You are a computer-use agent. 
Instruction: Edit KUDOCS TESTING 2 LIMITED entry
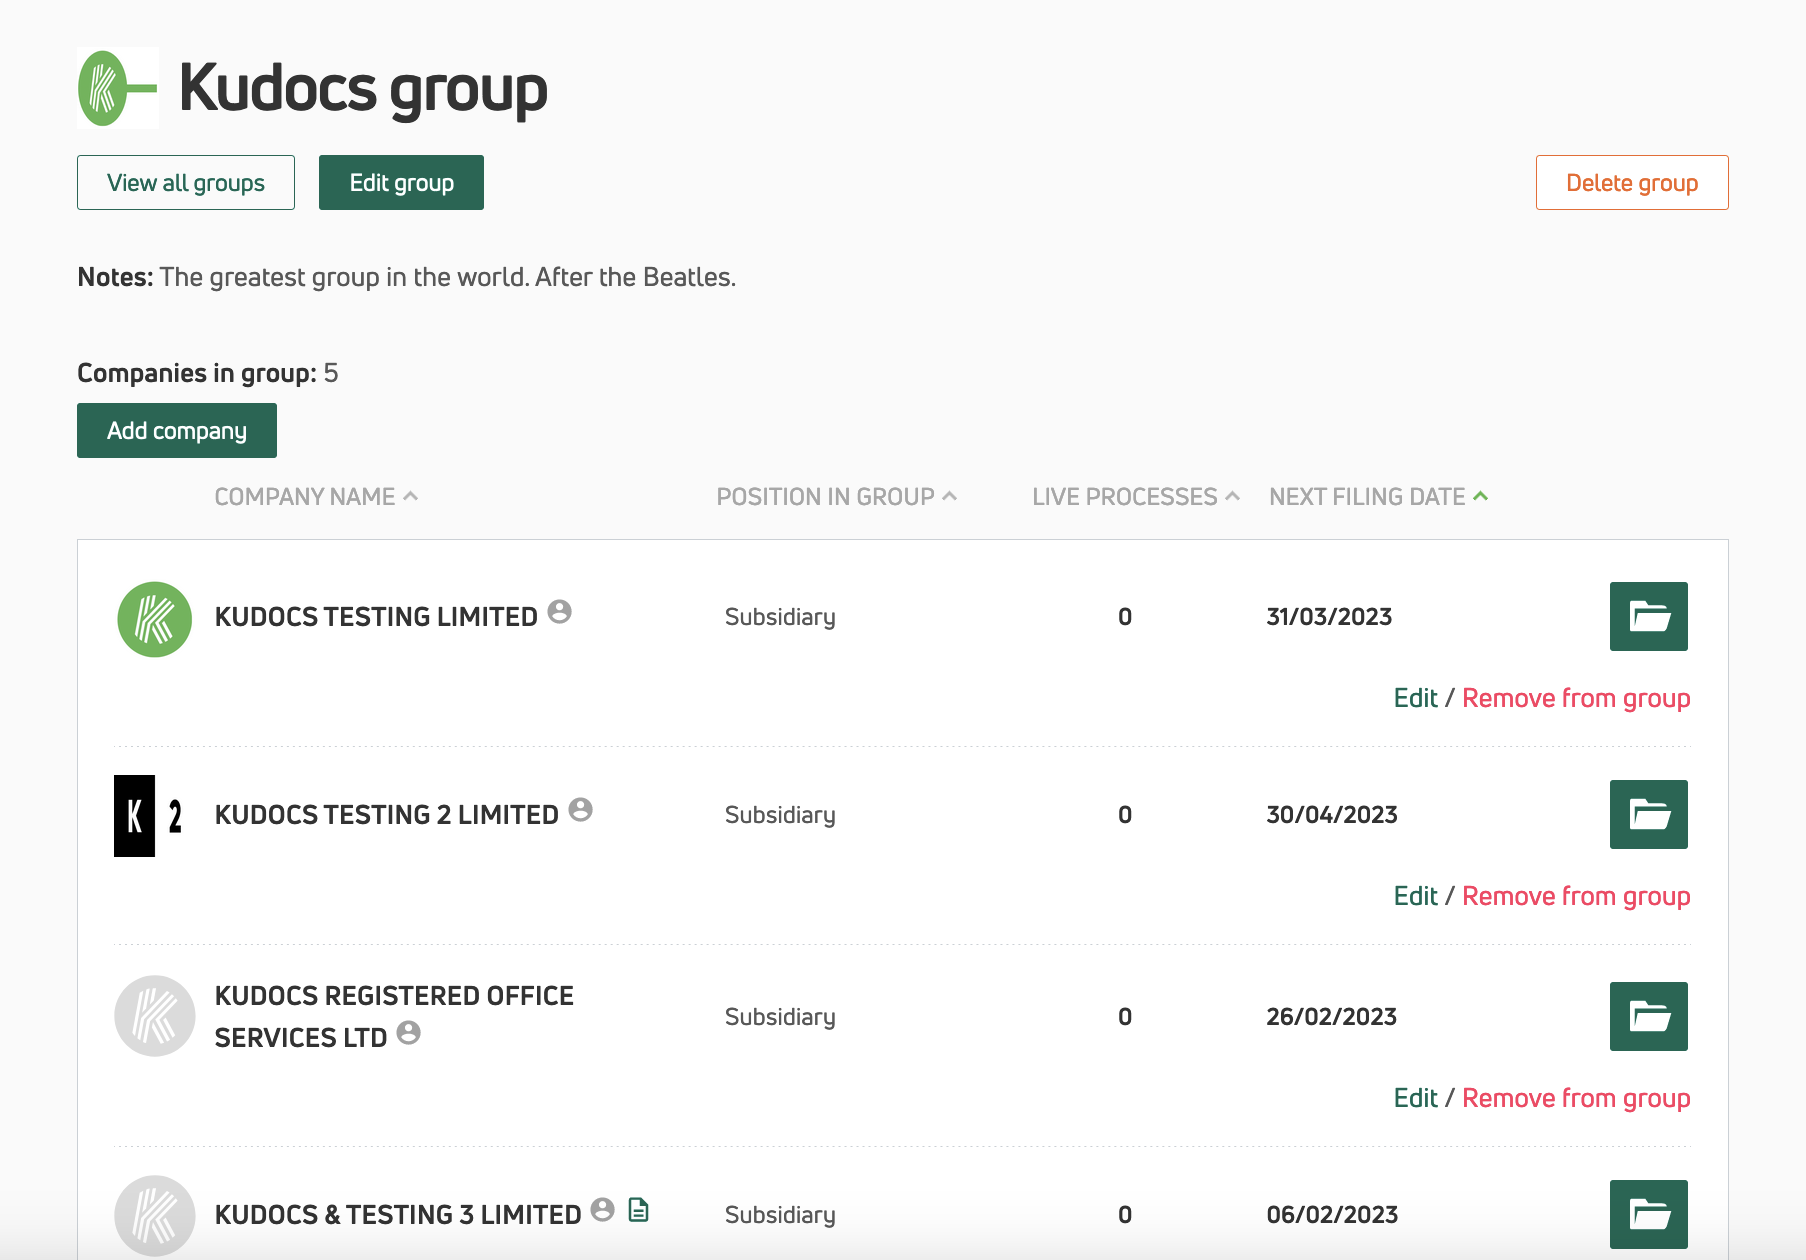1416,896
